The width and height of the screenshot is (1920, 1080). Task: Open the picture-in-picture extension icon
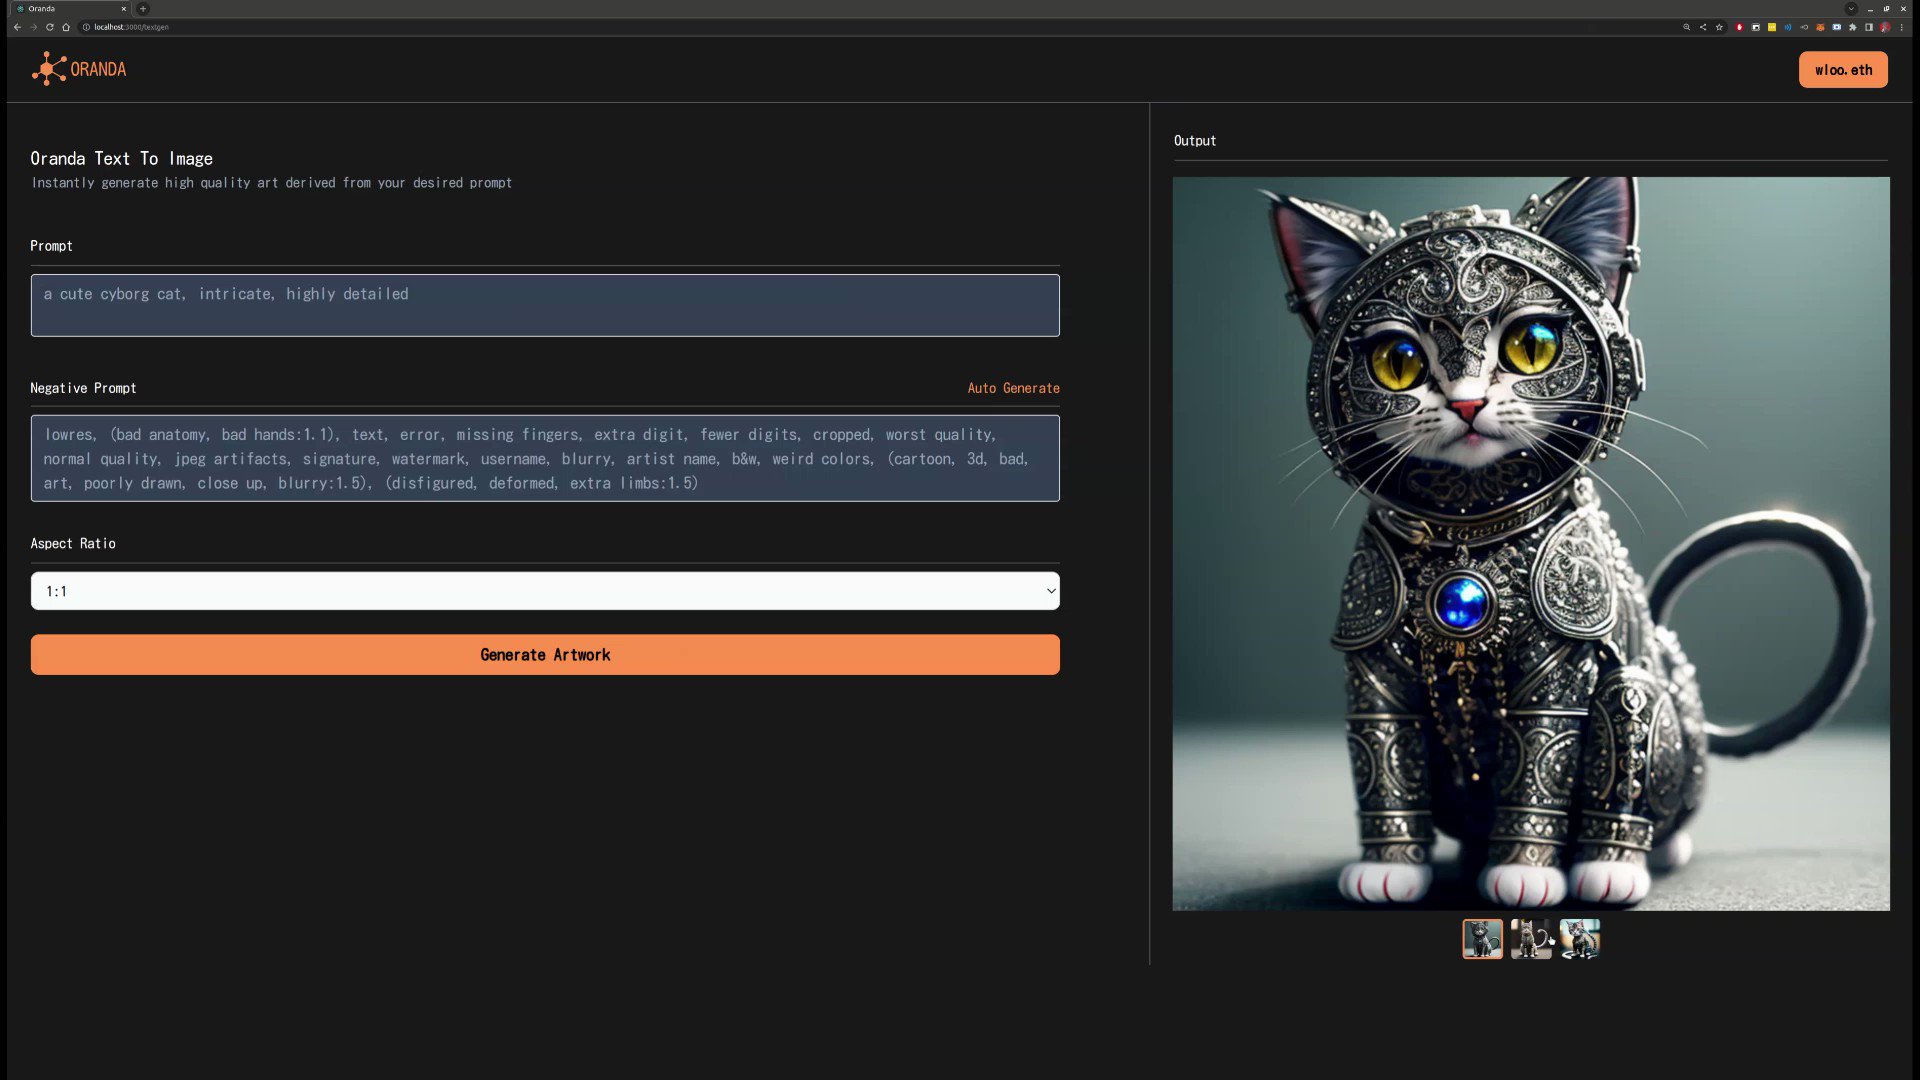click(1755, 27)
